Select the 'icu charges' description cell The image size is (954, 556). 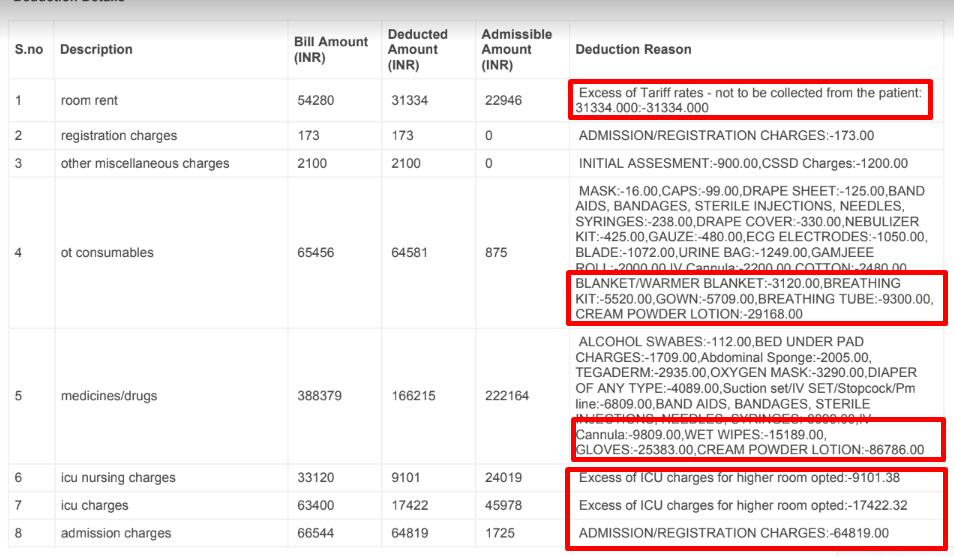tap(94, 506)
